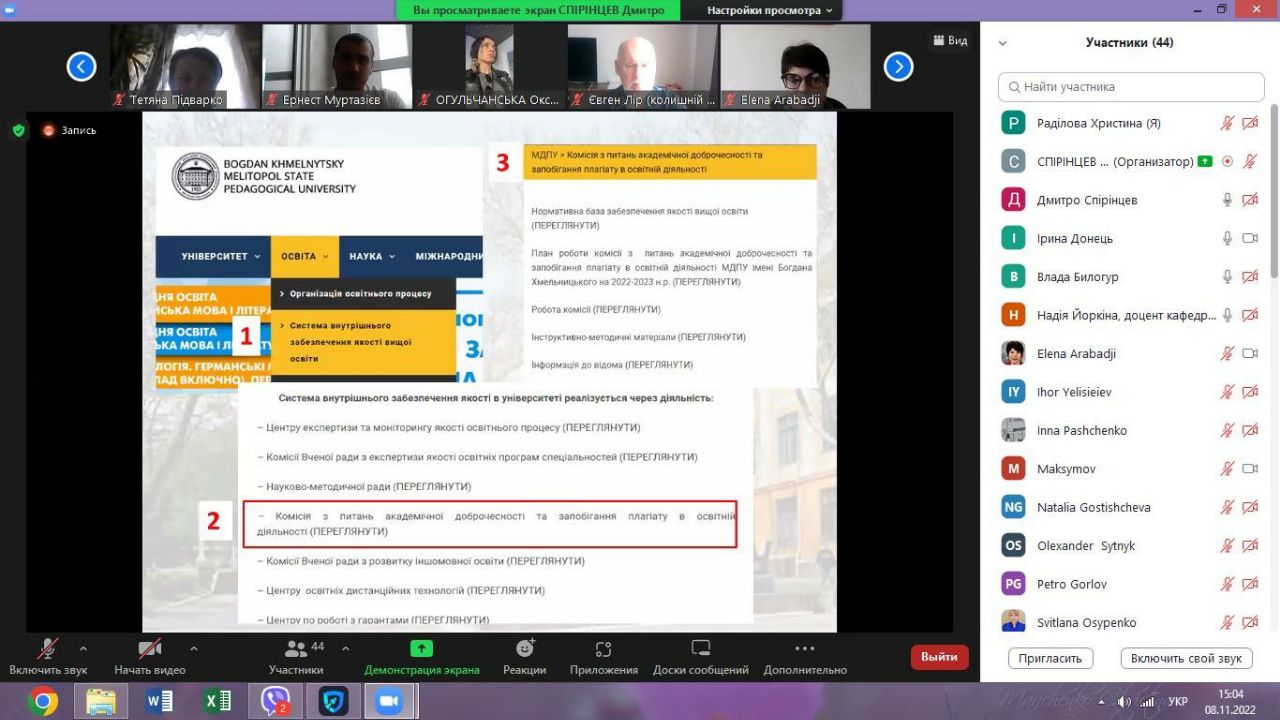Viewport: 1280px width, 720px height.
Task: Unmute microphone with Включить звук
Action: 47,649
